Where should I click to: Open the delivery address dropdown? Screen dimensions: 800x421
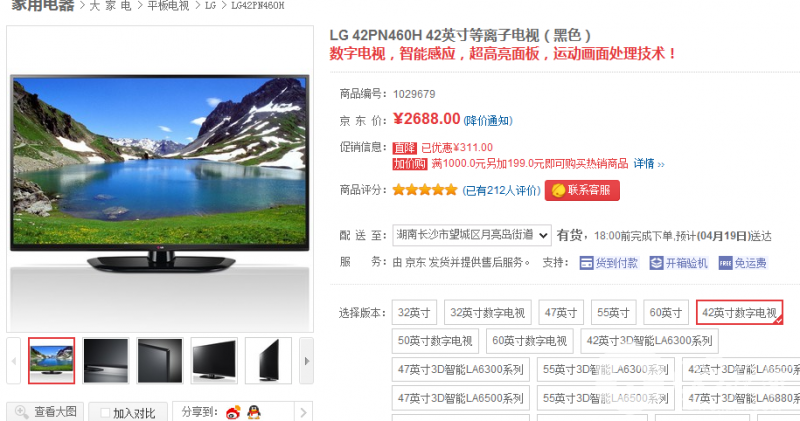(472, 235)
